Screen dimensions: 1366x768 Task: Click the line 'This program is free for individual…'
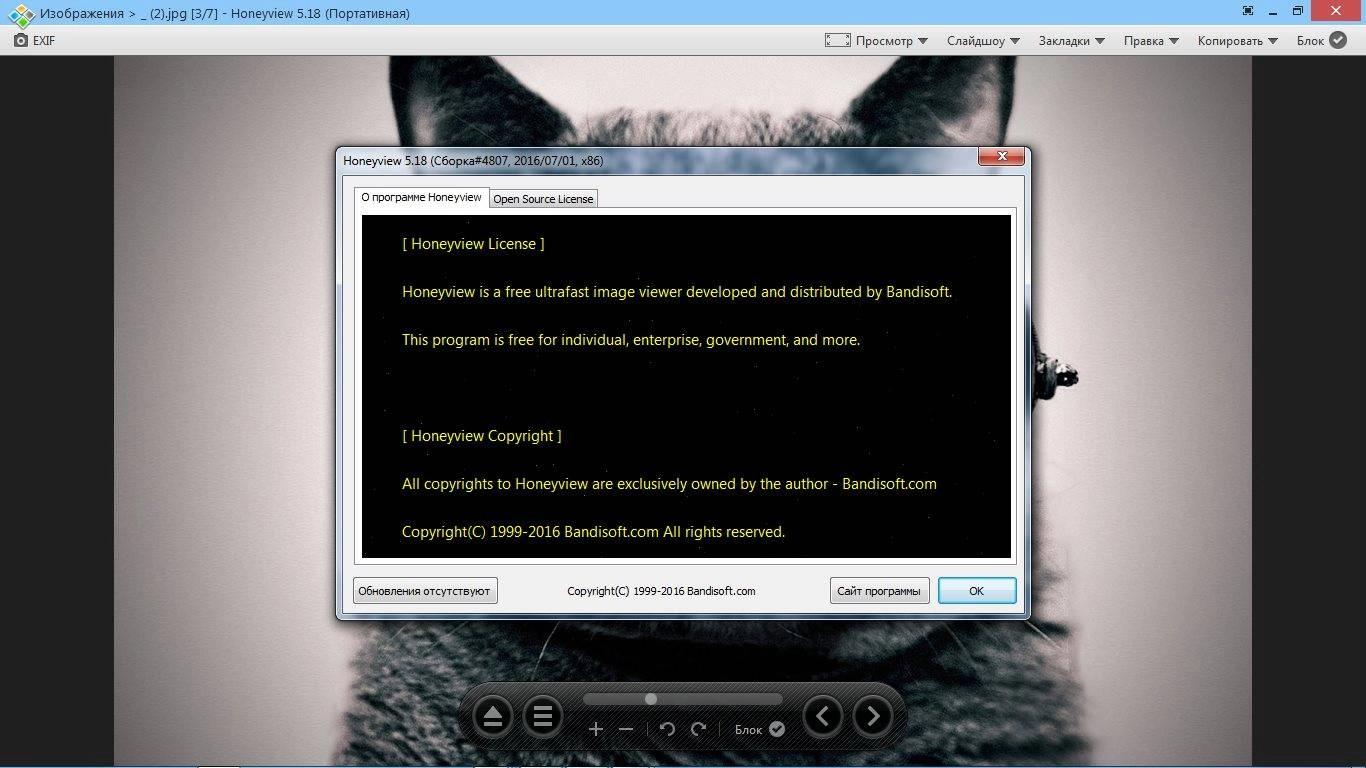coord(631,340)
